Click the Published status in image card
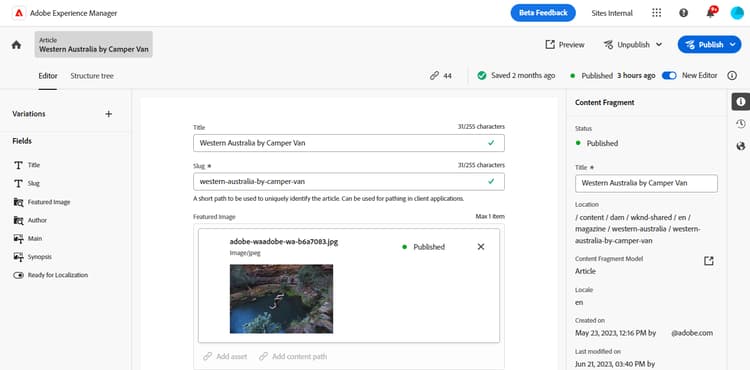The width and height of the screenshot is (750, 370). [423, 247]
